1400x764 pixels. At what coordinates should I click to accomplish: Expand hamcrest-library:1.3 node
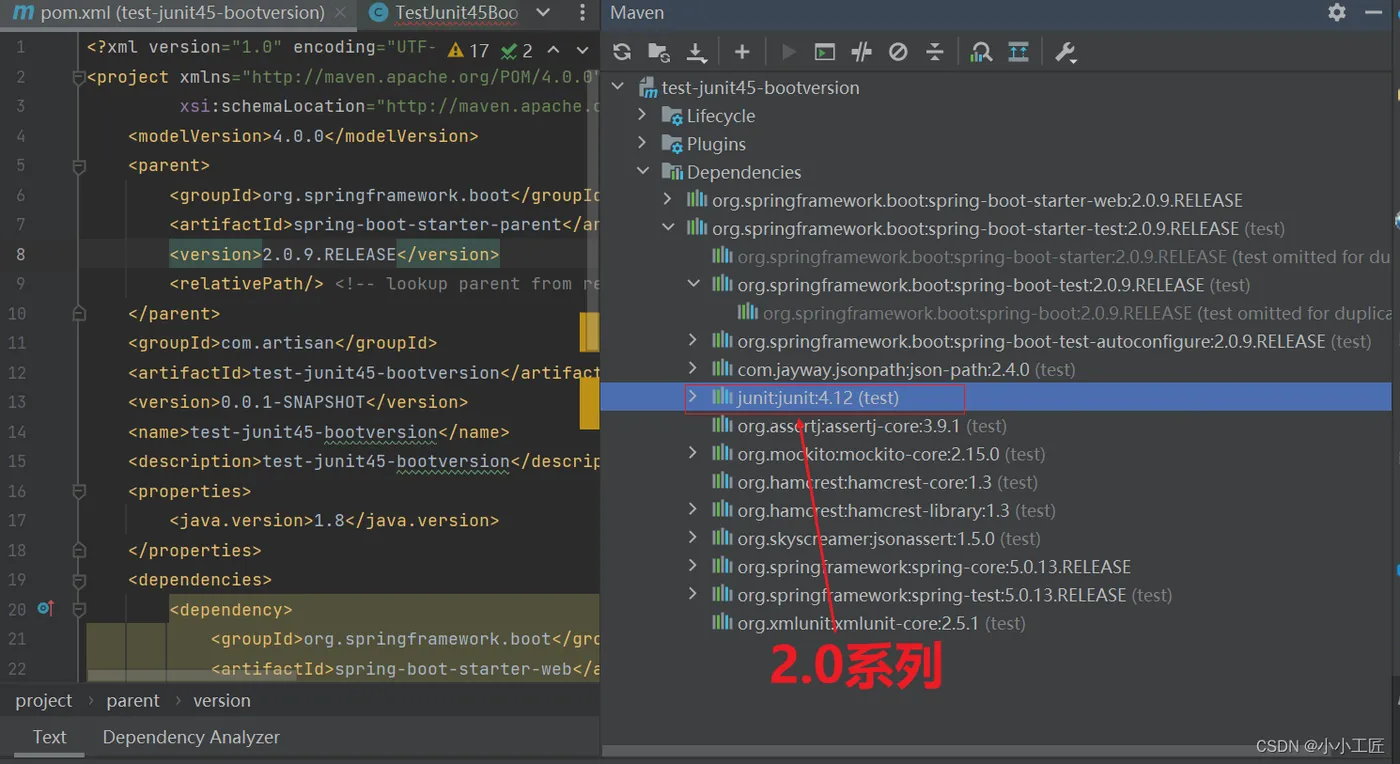click(693, 510)
